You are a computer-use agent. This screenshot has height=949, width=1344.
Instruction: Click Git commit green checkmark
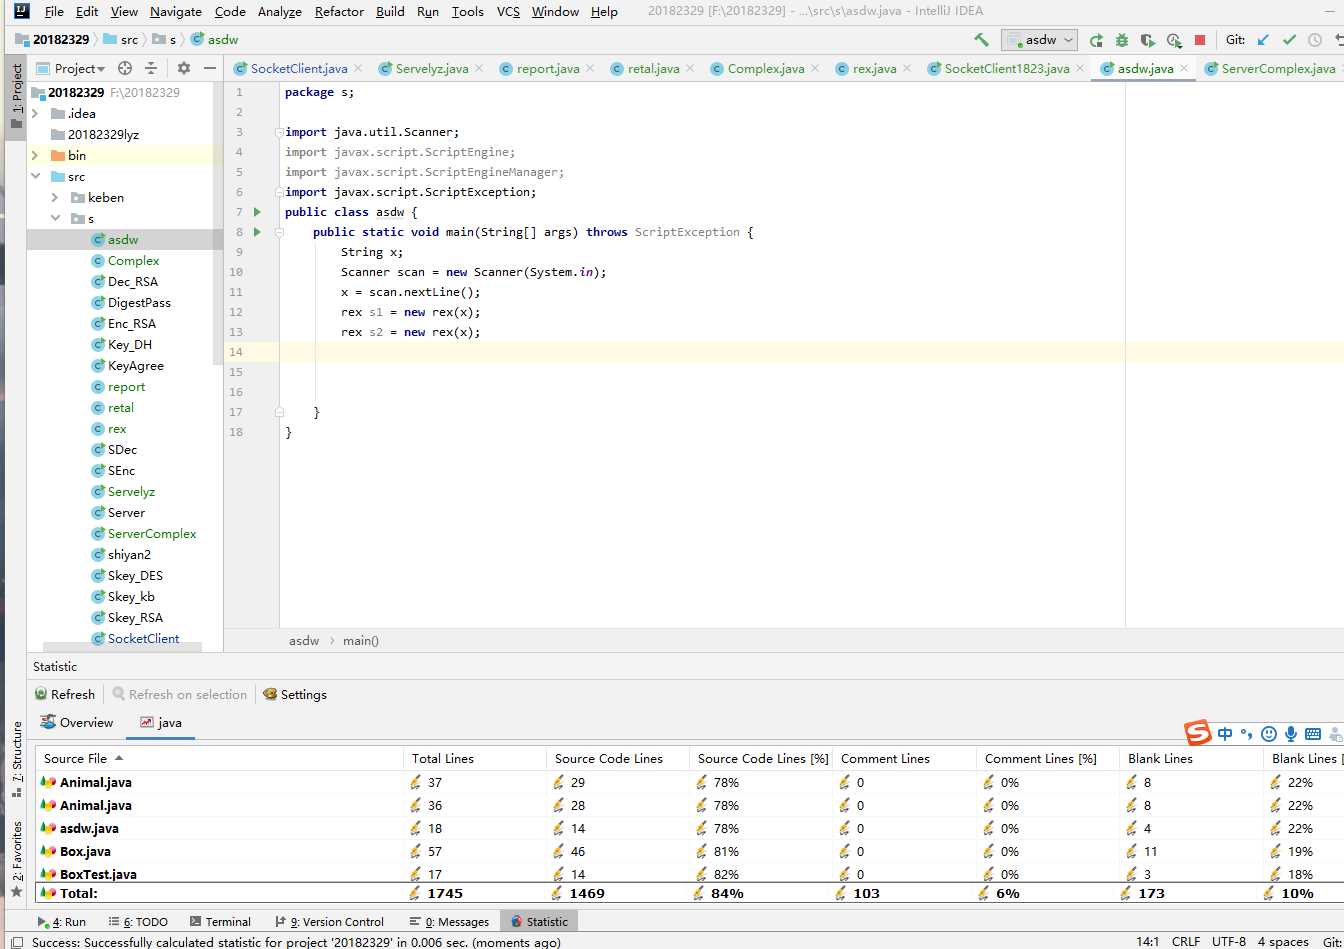[1289, 40]
